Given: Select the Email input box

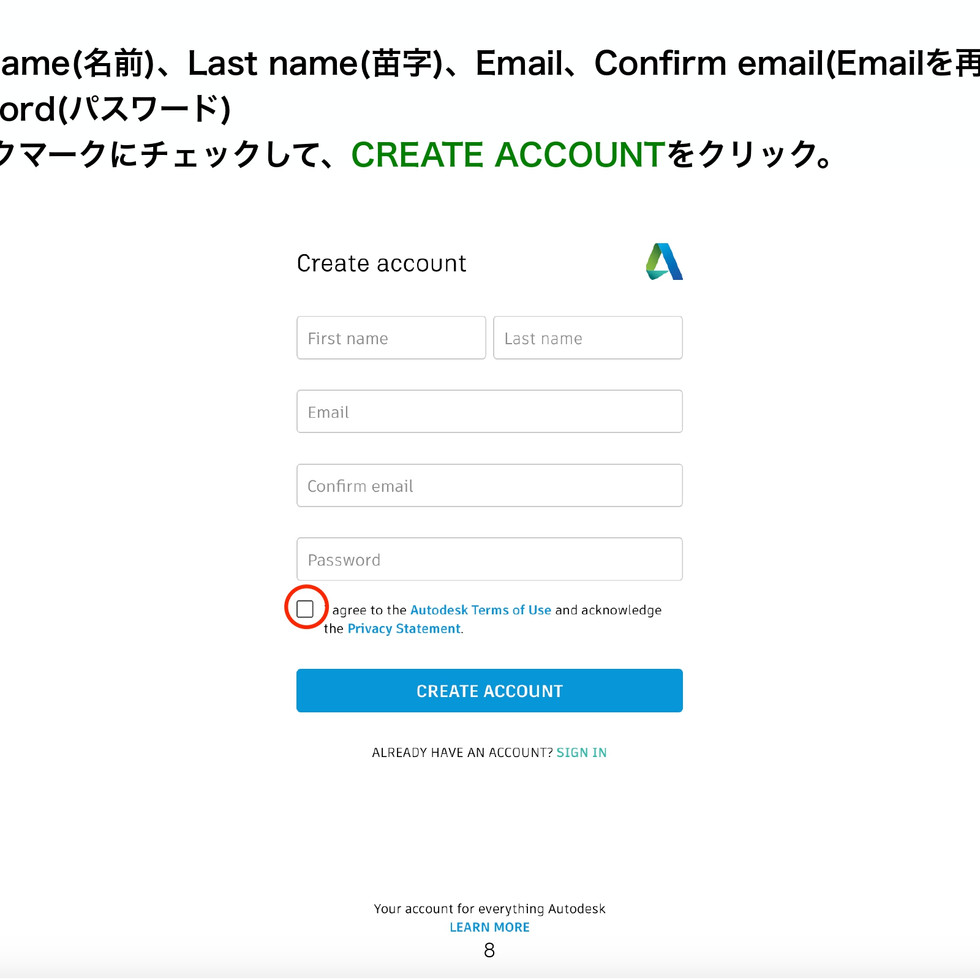Looking at the screenshot, I should pos(489,412).
